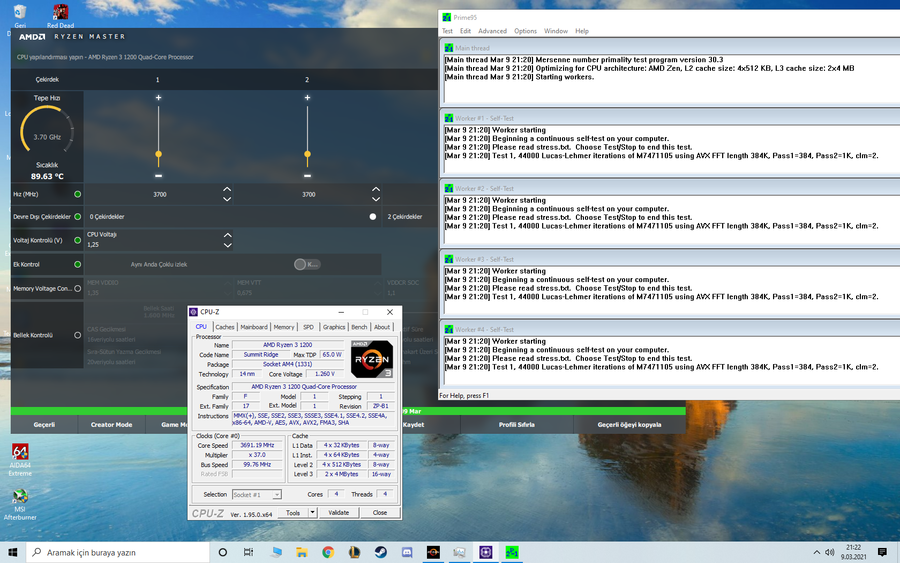The width and height of the screenshot is (900, 563).
Task: Click Profili Sıfırla in Ryzen Master
Action: pos(517,425)
